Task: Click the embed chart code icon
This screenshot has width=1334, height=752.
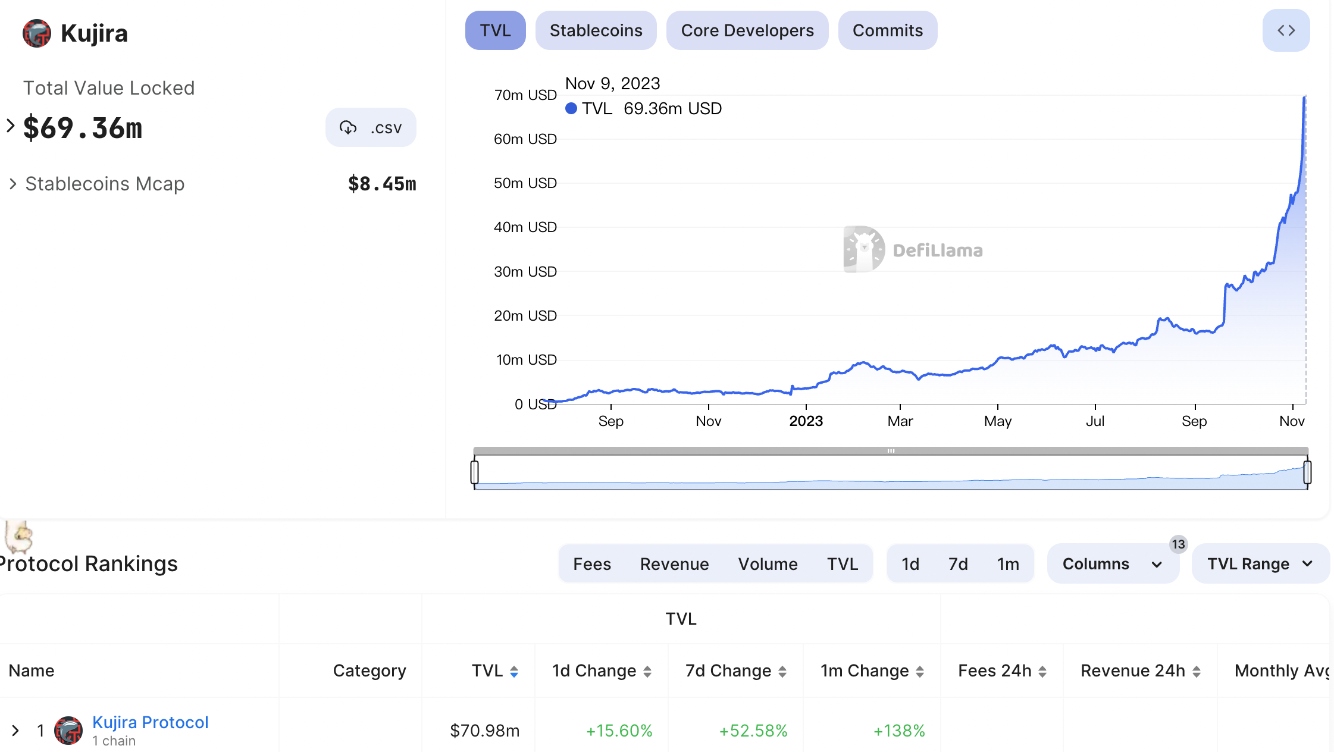Action: (x=1286, y=30)
